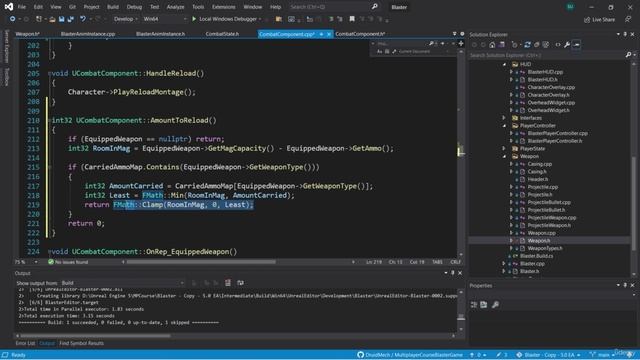Open the Find Symbol Results tab
640x360 pixels.
pos(81,343)
